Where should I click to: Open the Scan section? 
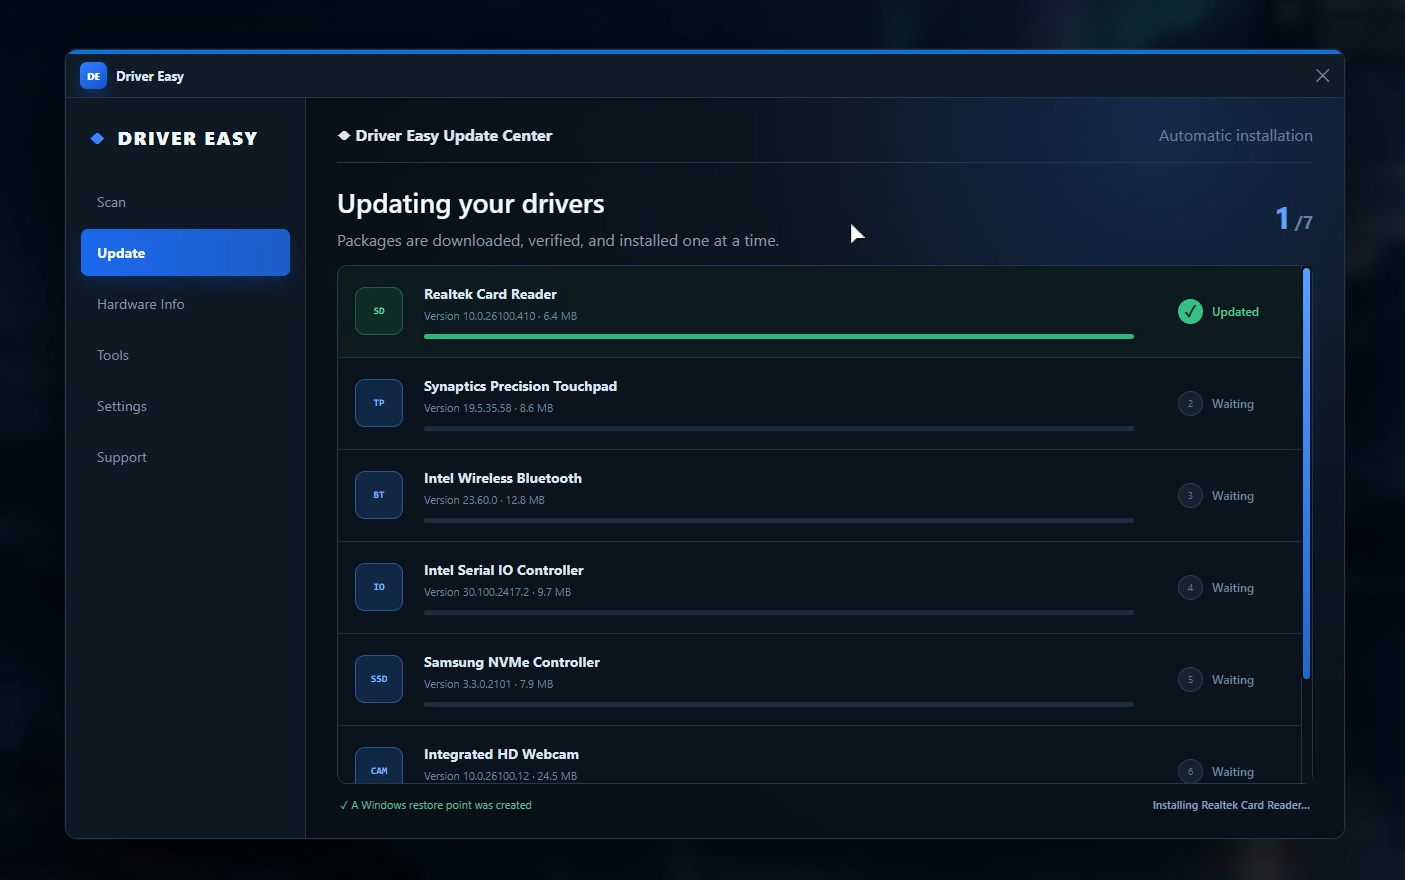[x=185, y=202]
